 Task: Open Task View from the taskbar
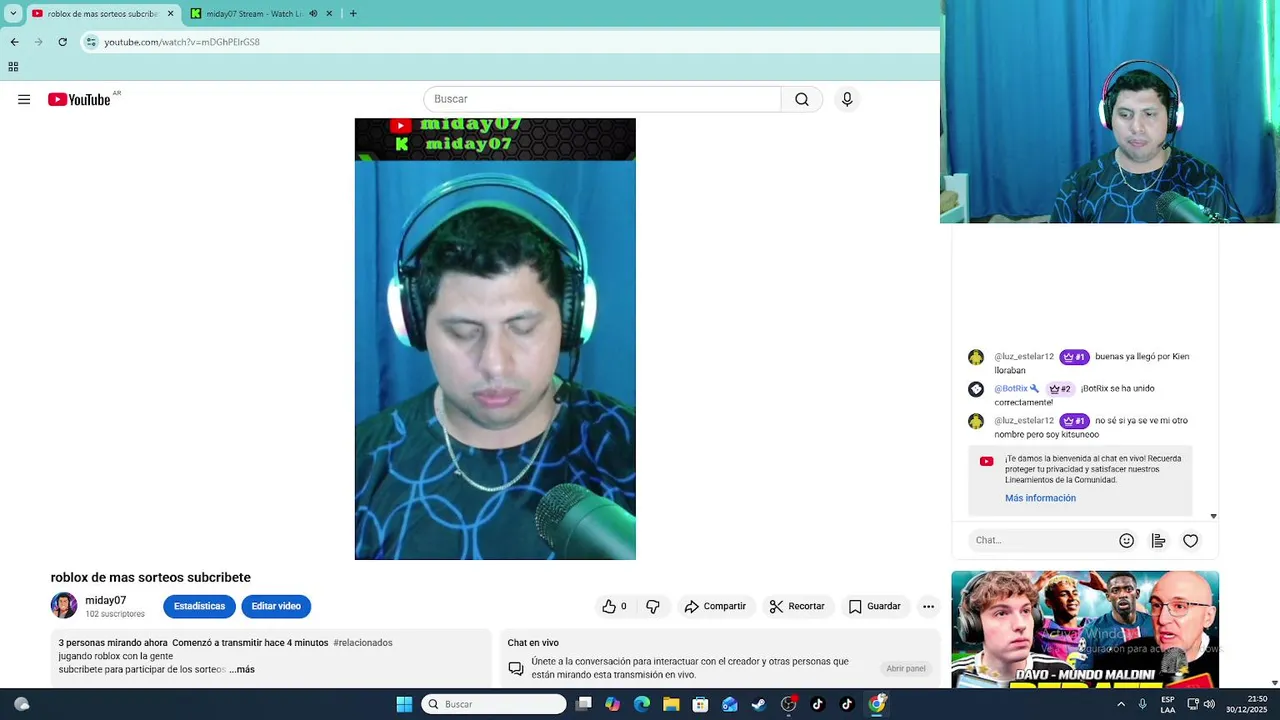pos(583,704)
